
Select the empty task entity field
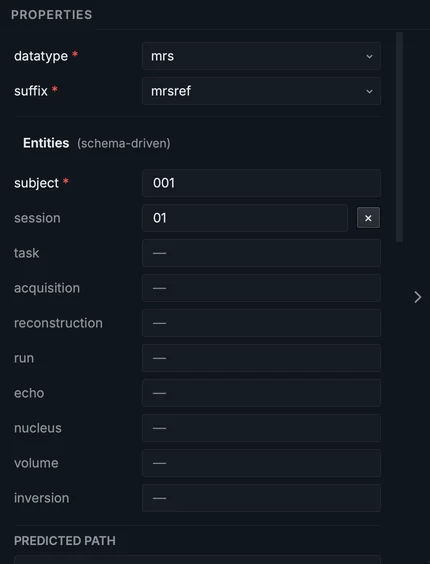[261, 253]
